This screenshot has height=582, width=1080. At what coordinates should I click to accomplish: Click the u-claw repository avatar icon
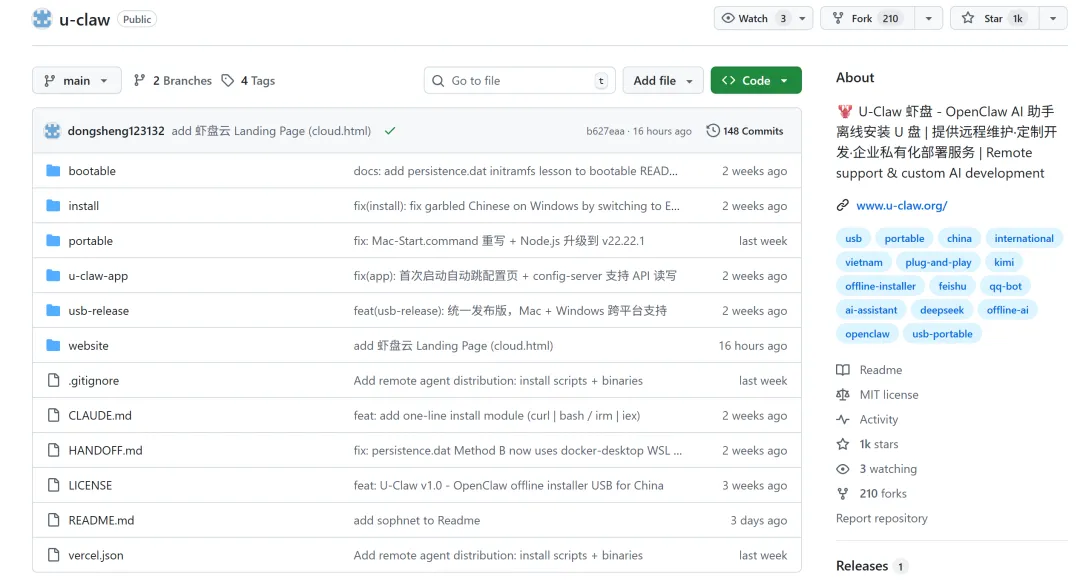point(42,19)
